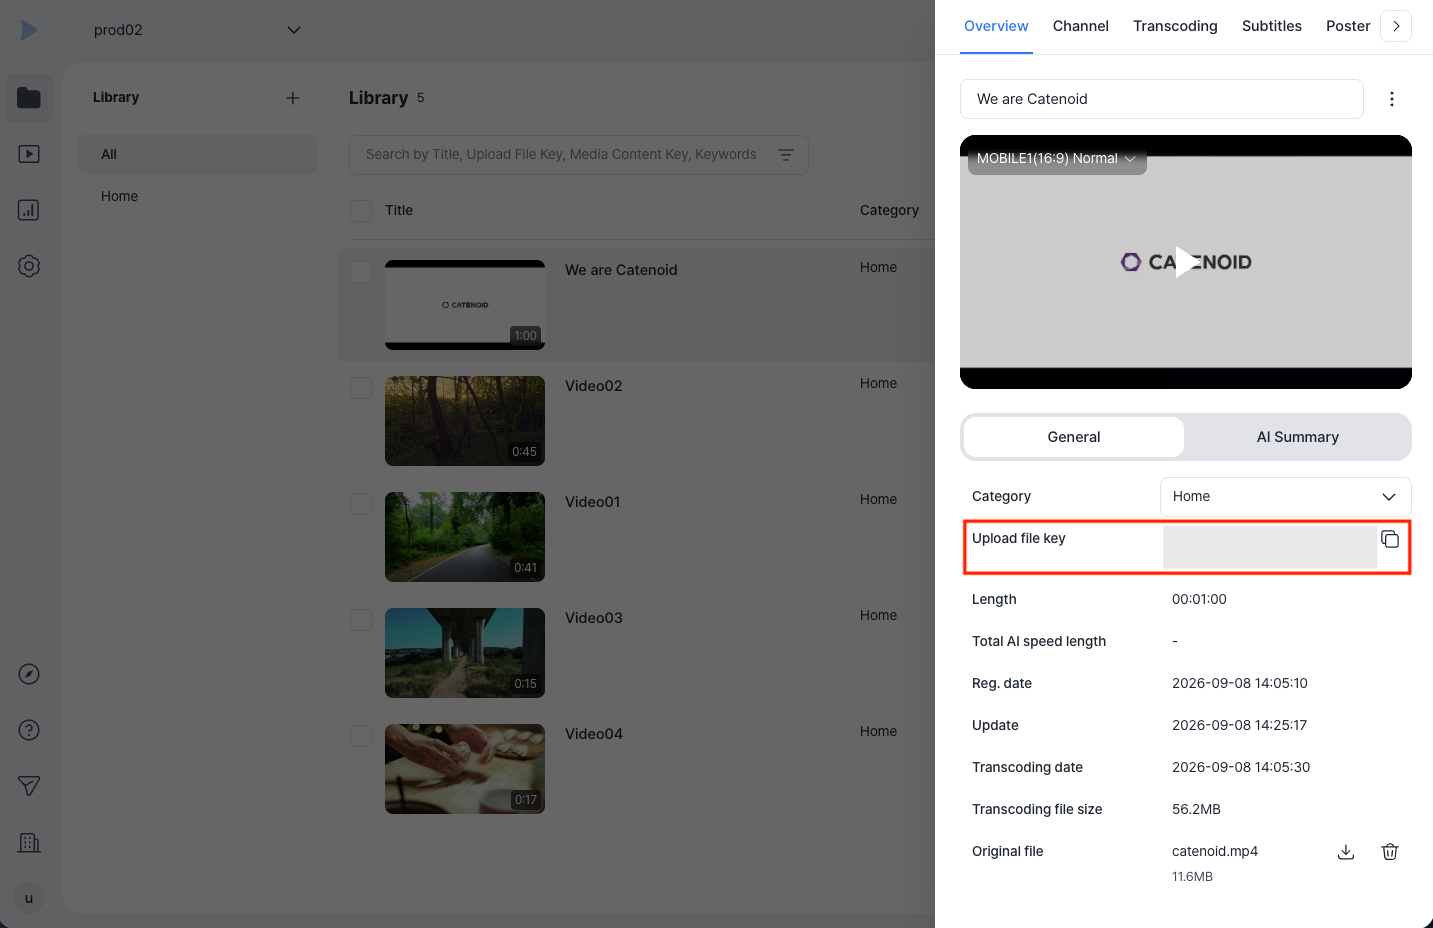Switch to the Subtitles tab
Screen dimensions: 1433x928
[1272, 26]
